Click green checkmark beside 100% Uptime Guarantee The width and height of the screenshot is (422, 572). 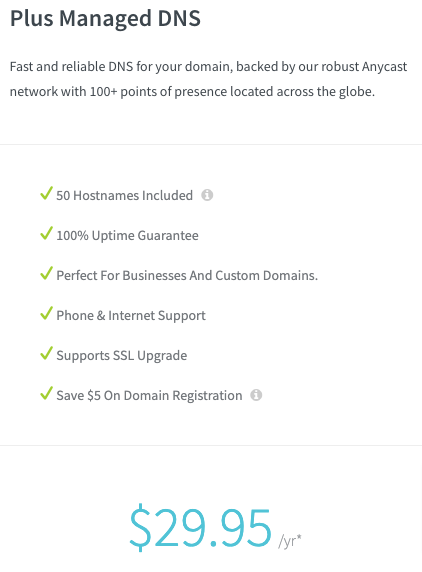click(46, 233)
